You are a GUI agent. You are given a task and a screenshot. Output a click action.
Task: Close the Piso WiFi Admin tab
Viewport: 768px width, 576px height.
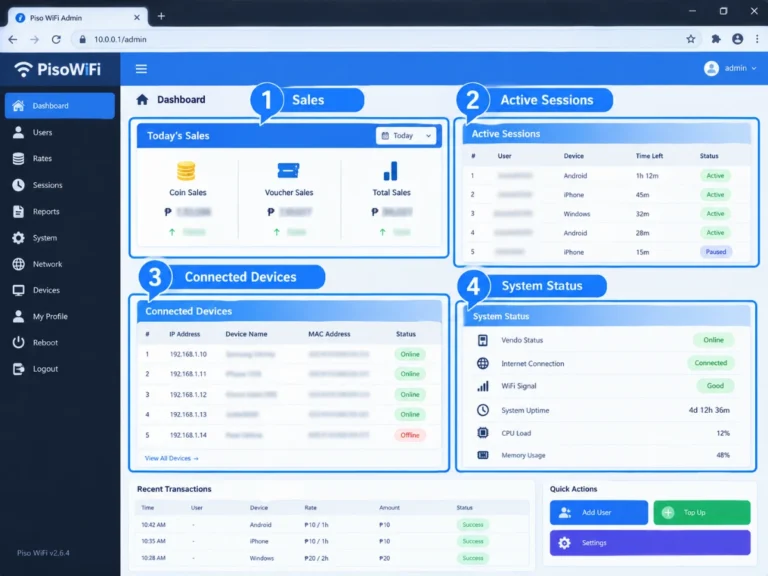coord(137,17)
